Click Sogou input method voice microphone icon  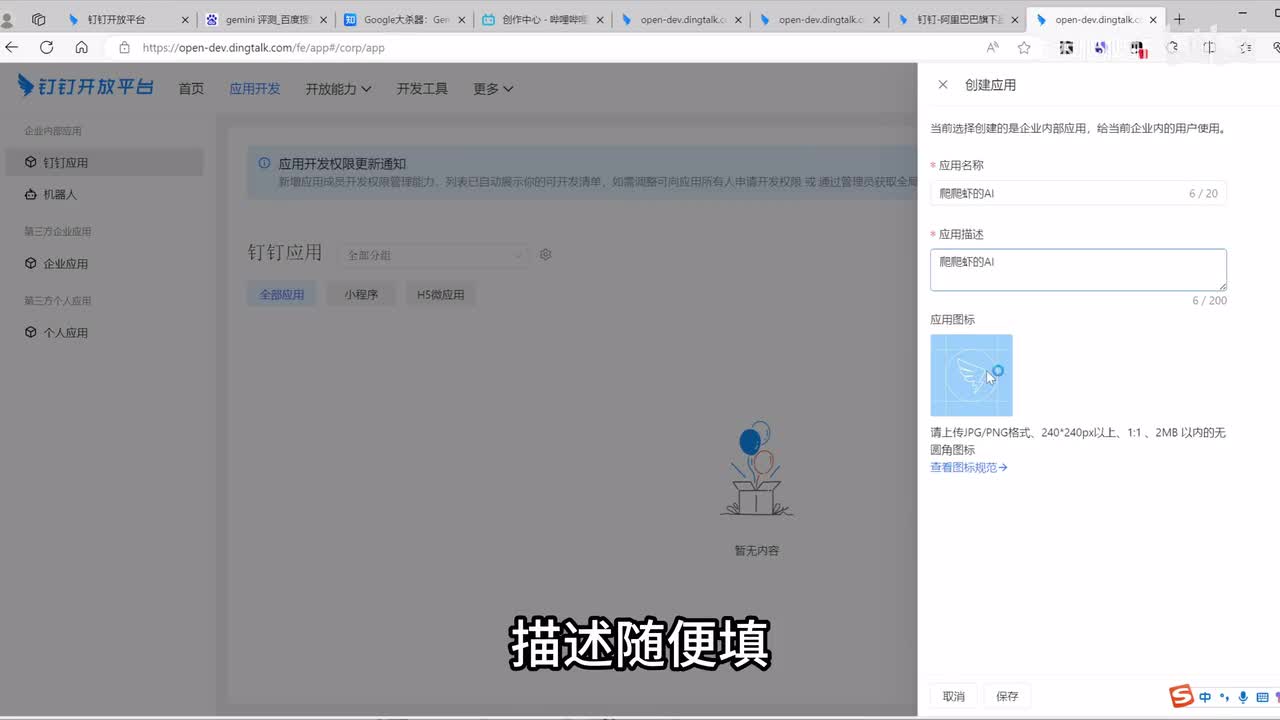click(x=1243, y=697)
